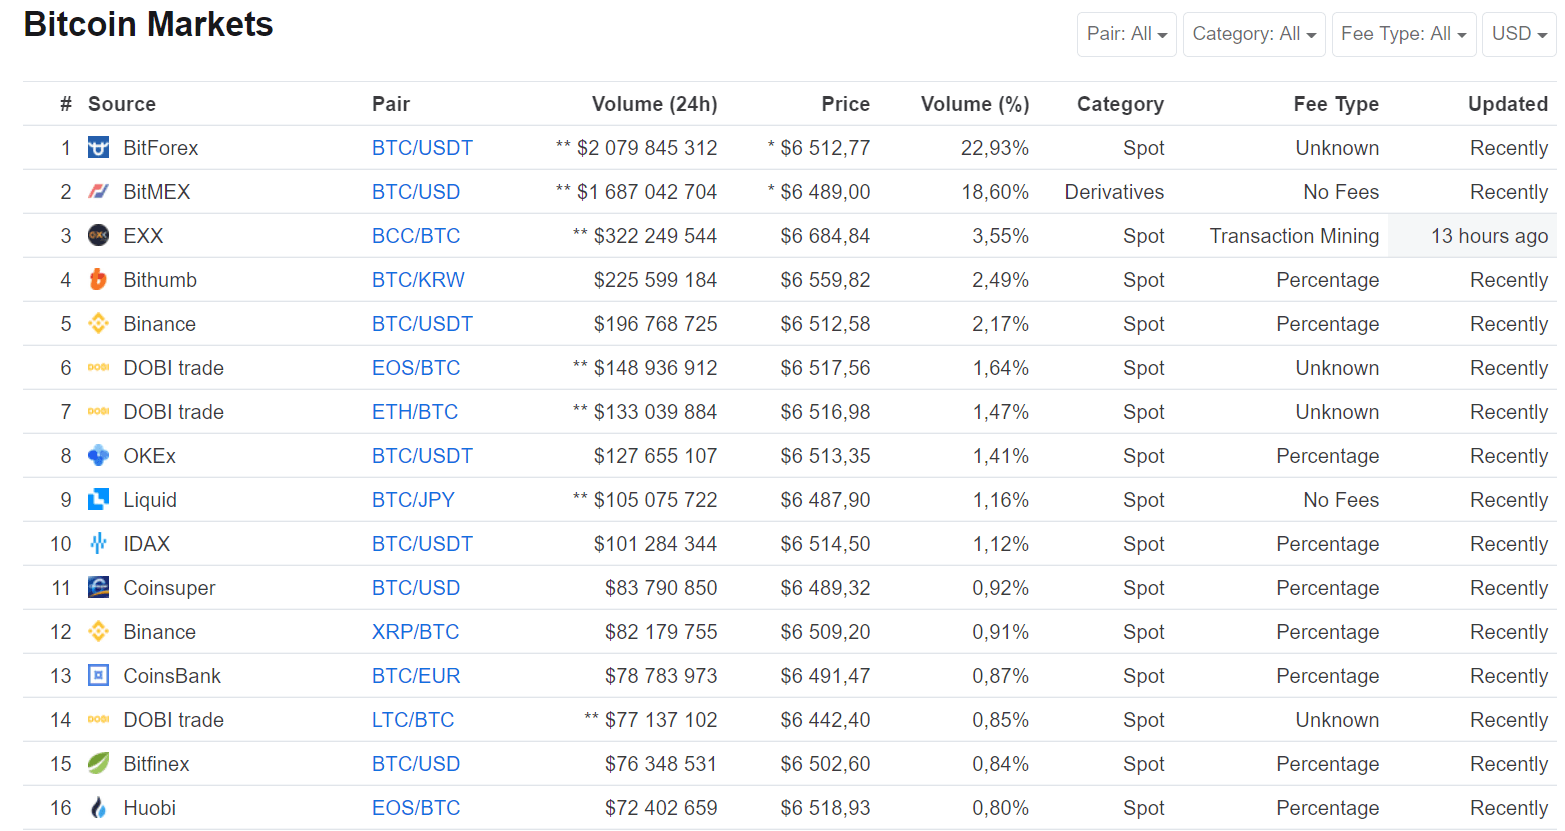
Task: Click Binance logo in row 12
Action: [x=98, y=632]
